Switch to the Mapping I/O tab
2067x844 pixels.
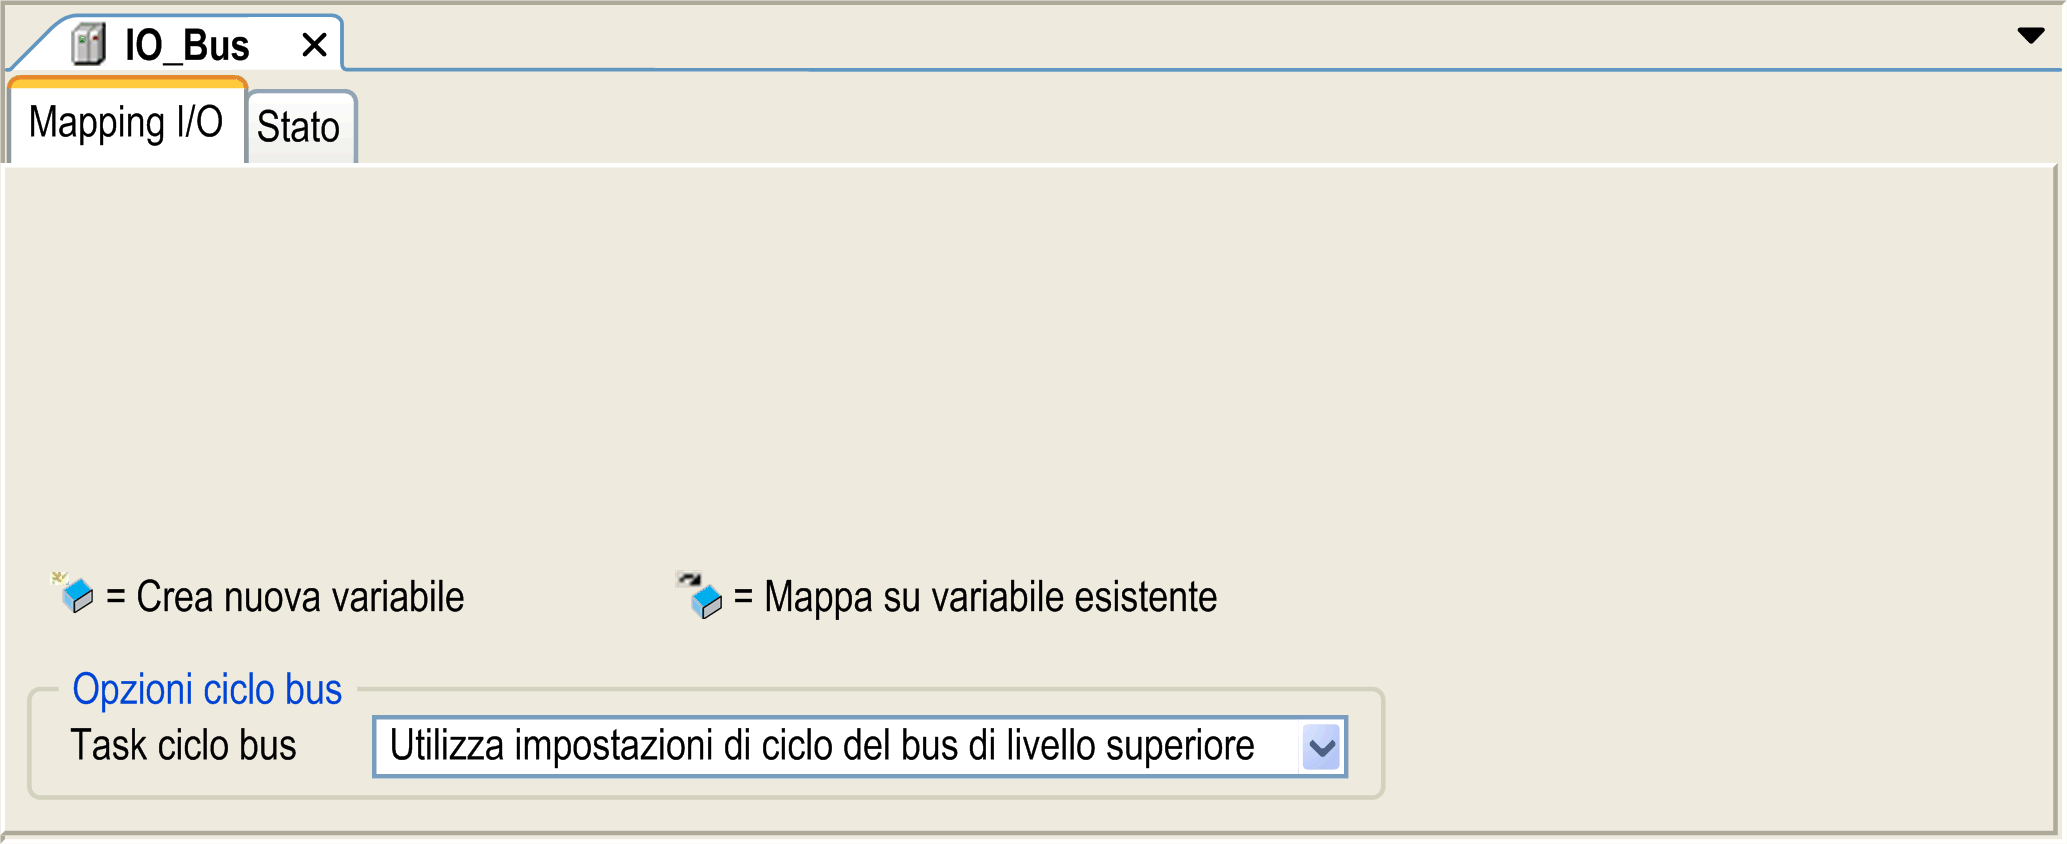(126, 123)
